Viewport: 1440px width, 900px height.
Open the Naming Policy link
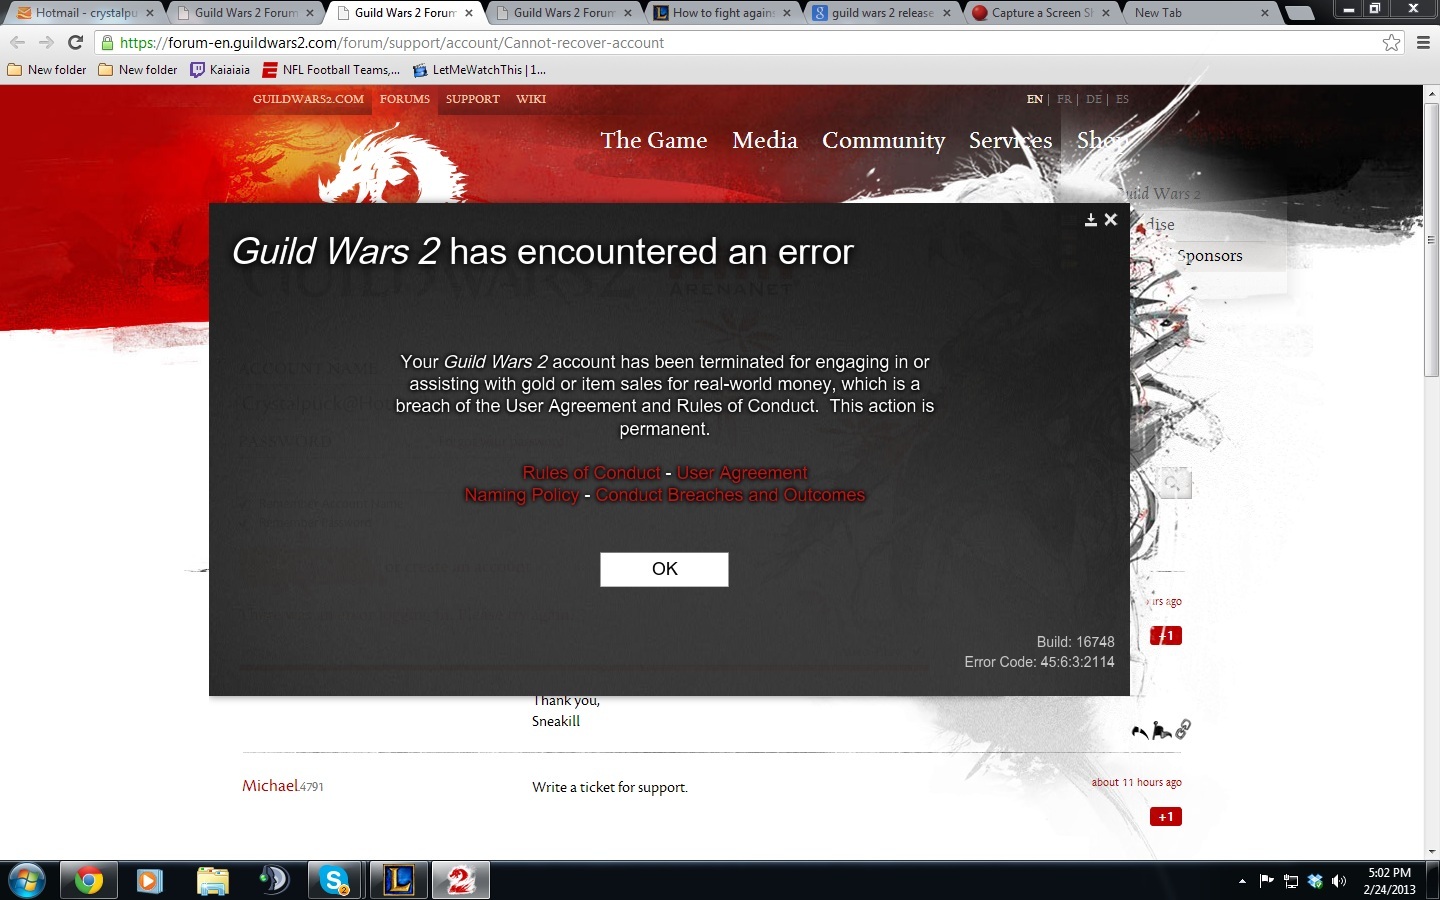coord(521,495)
